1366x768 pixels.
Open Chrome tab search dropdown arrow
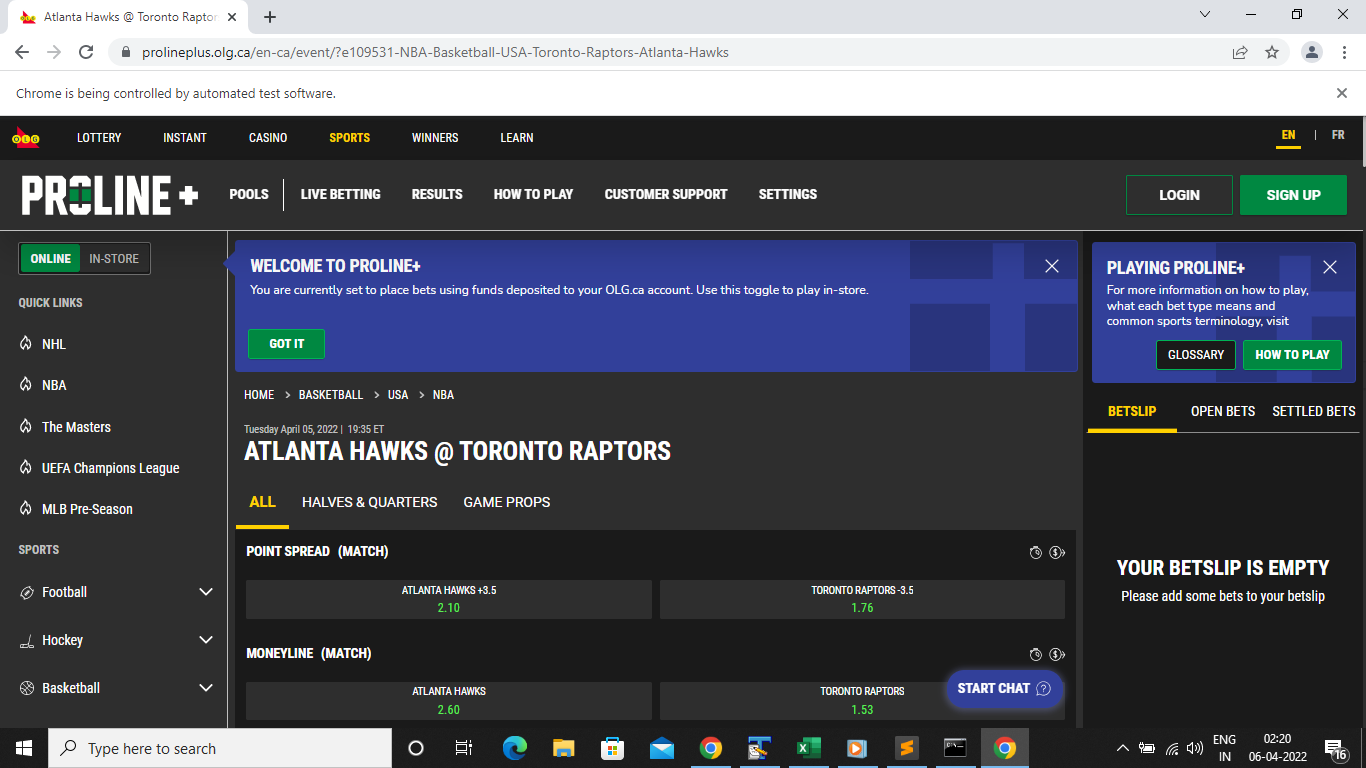pos(1204,15)
